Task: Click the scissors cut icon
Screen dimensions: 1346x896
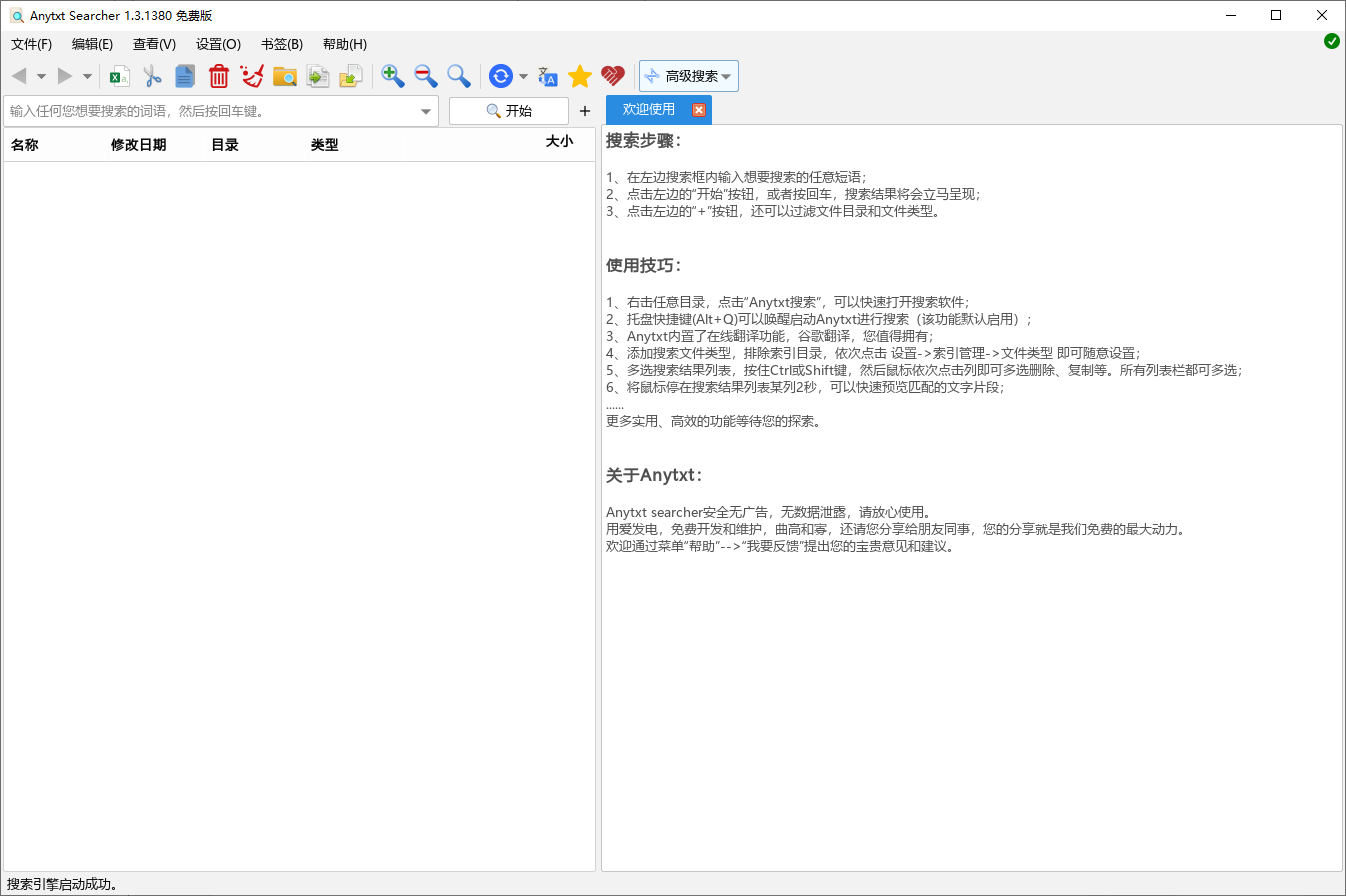Action: tap(153, 76)
